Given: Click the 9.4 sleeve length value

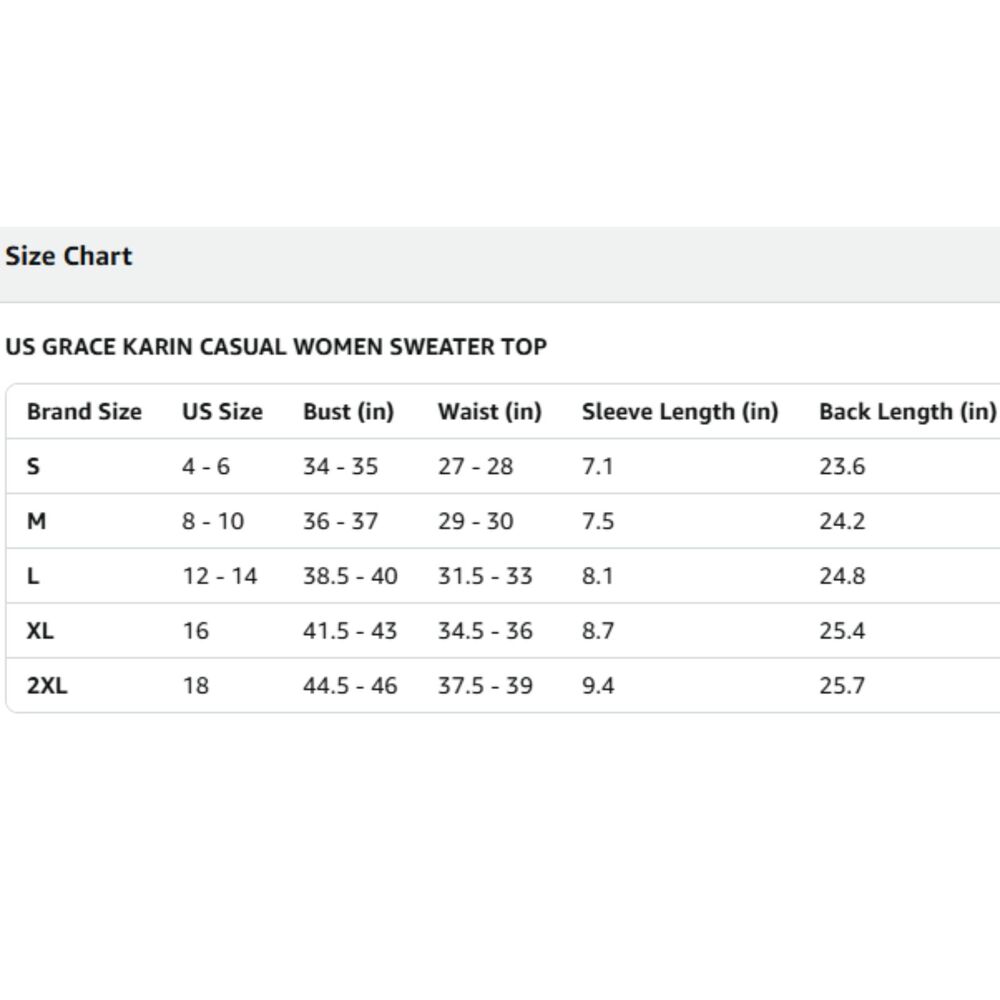Looking at the screenshot, I should click(598, 686).
